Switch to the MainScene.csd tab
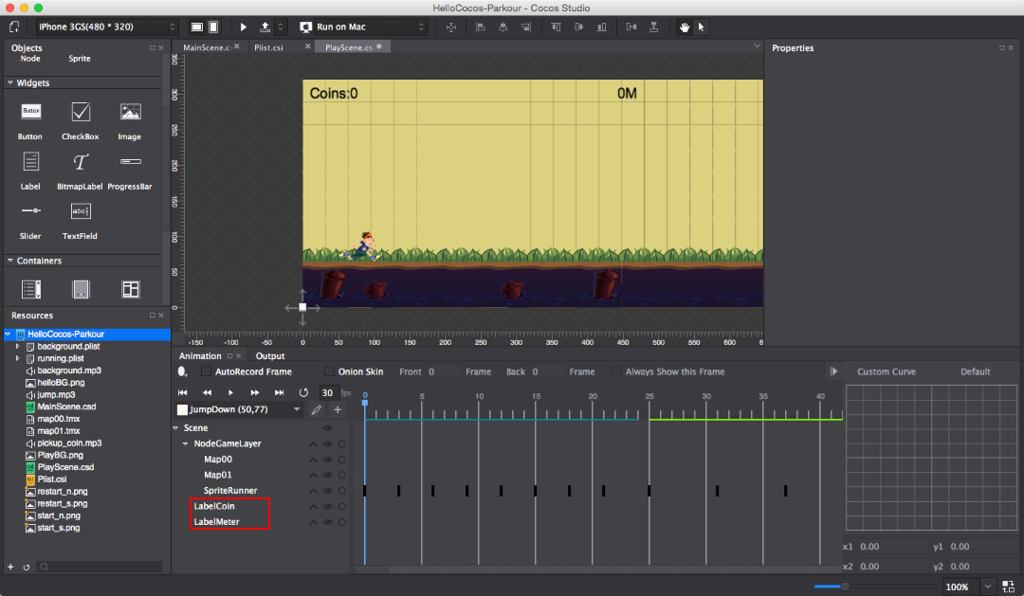 (206, 48)
